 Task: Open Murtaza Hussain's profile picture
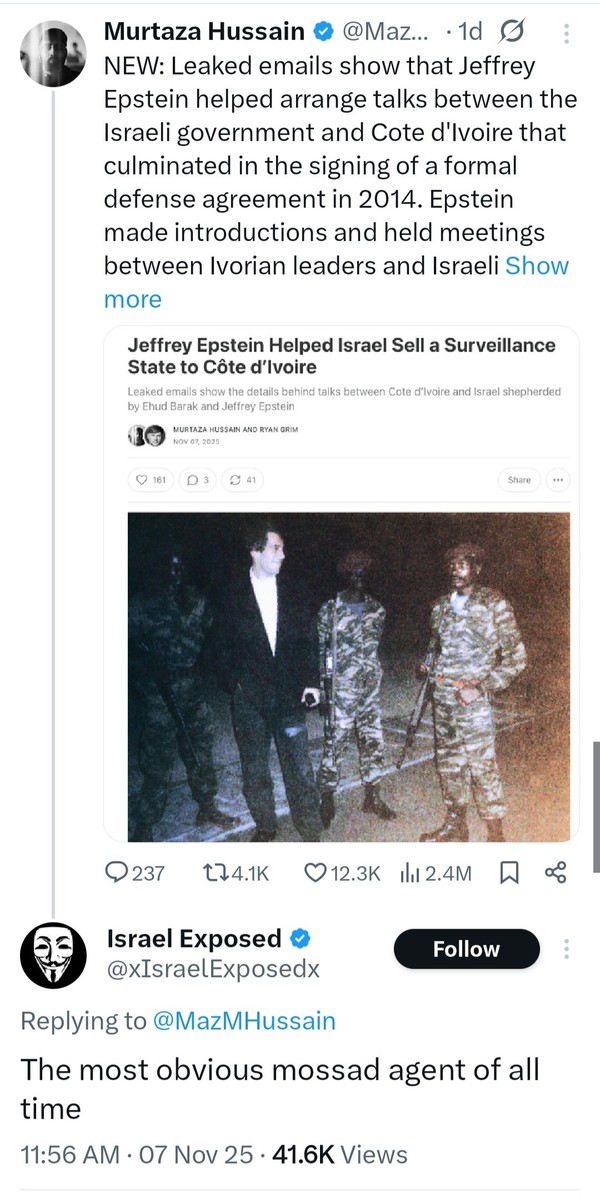55,52
